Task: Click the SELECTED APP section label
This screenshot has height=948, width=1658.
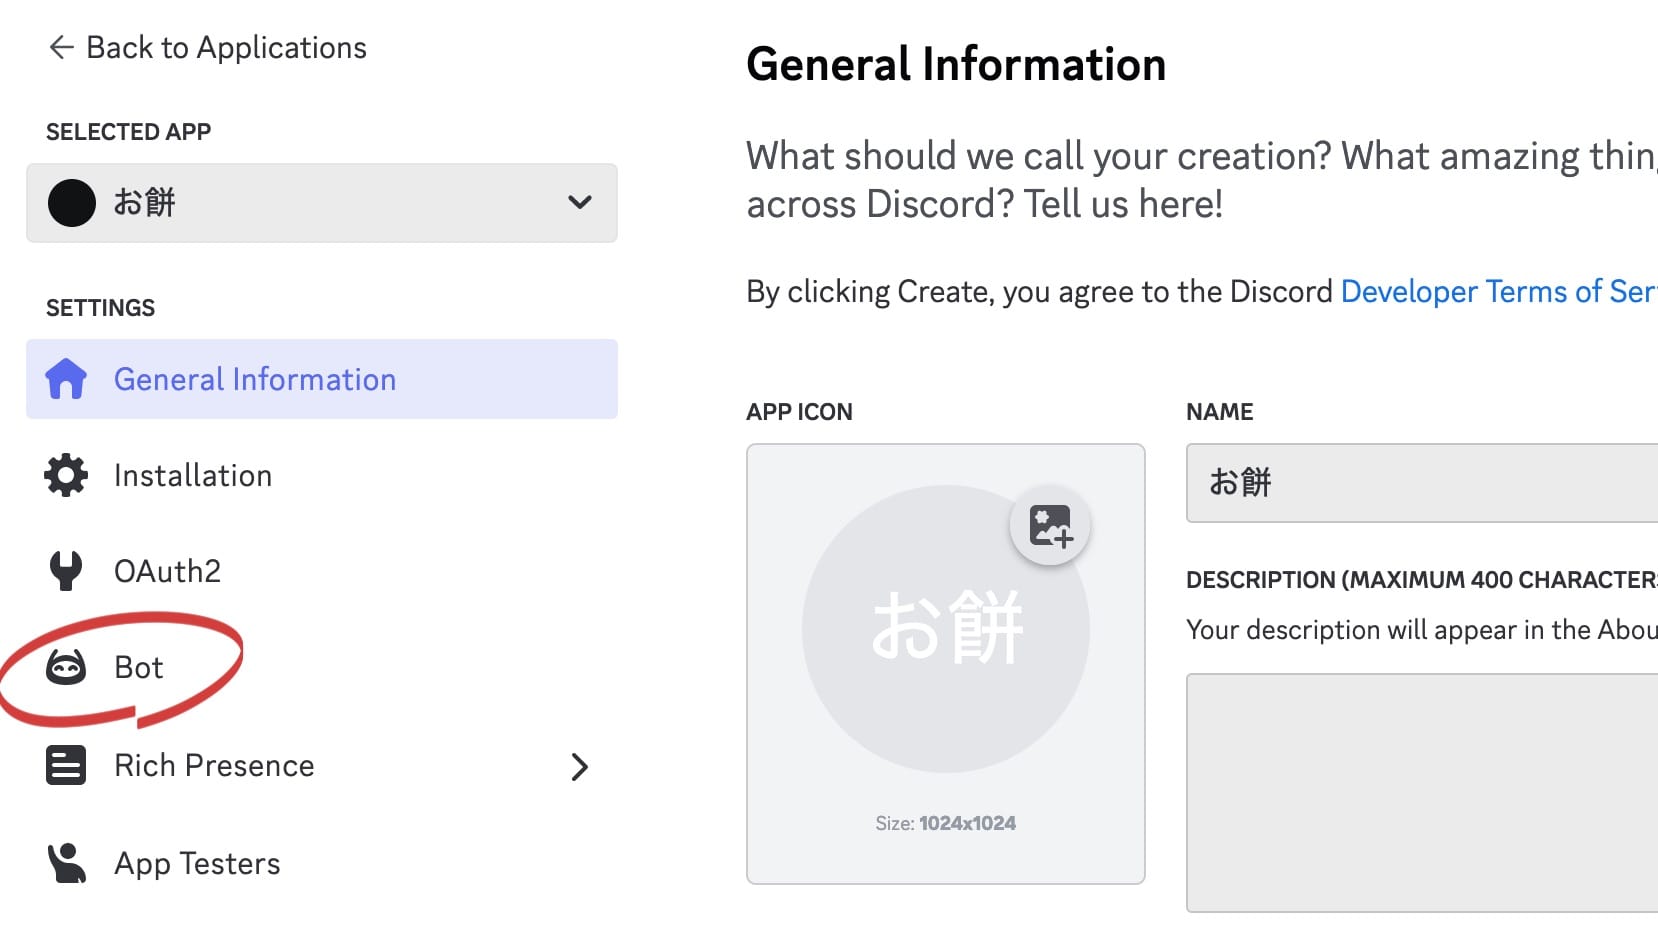Action: click(128, 132)
